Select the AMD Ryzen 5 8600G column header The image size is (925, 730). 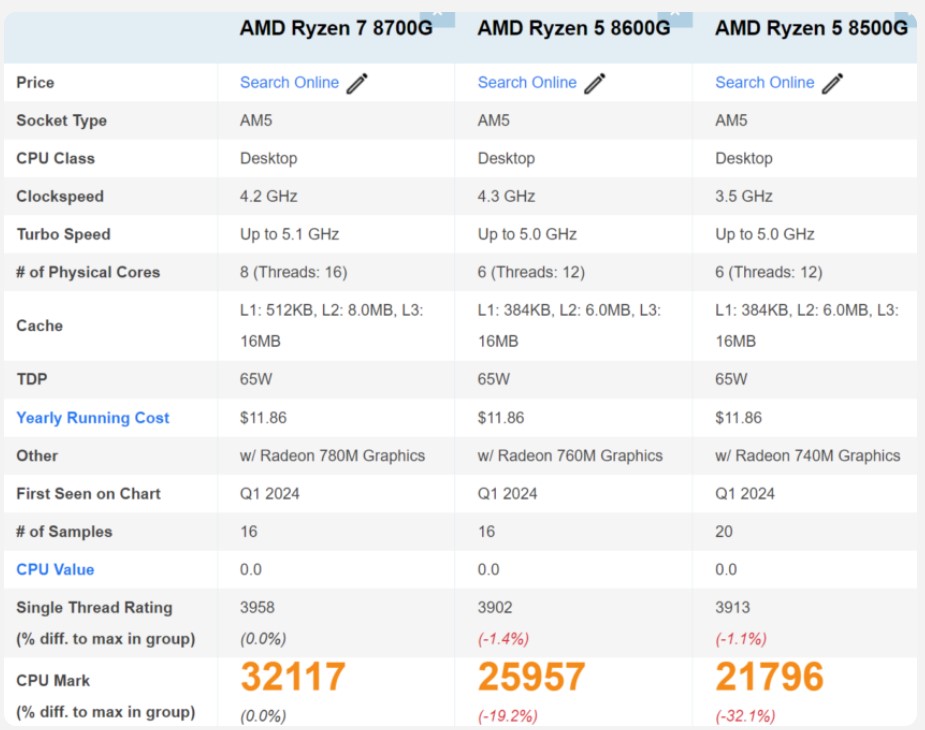[x=573, y=28]
